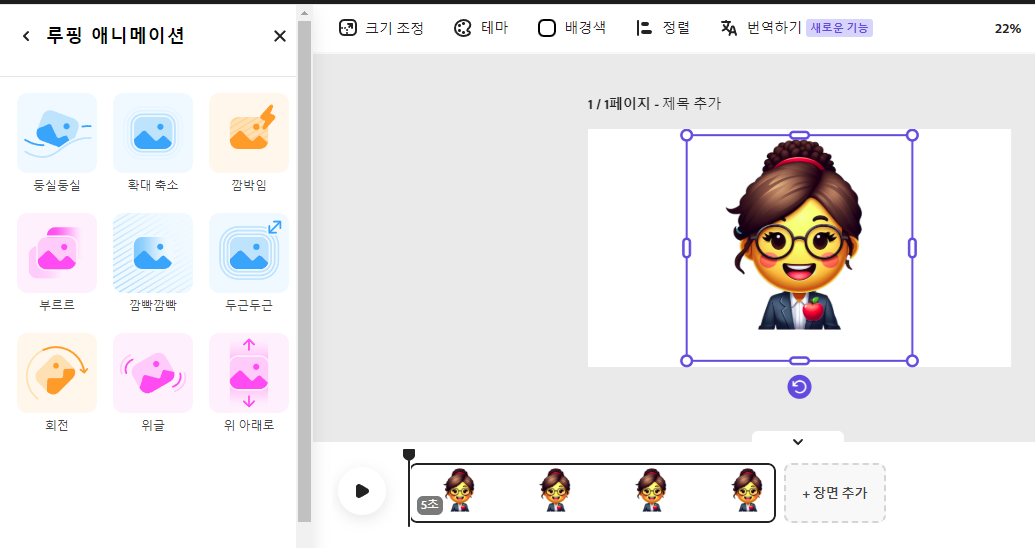The width and height of the screenshot is (1035, 548).
Task: Apply the 깜빡깜빡 blink animation
Action: click(153, 253)
